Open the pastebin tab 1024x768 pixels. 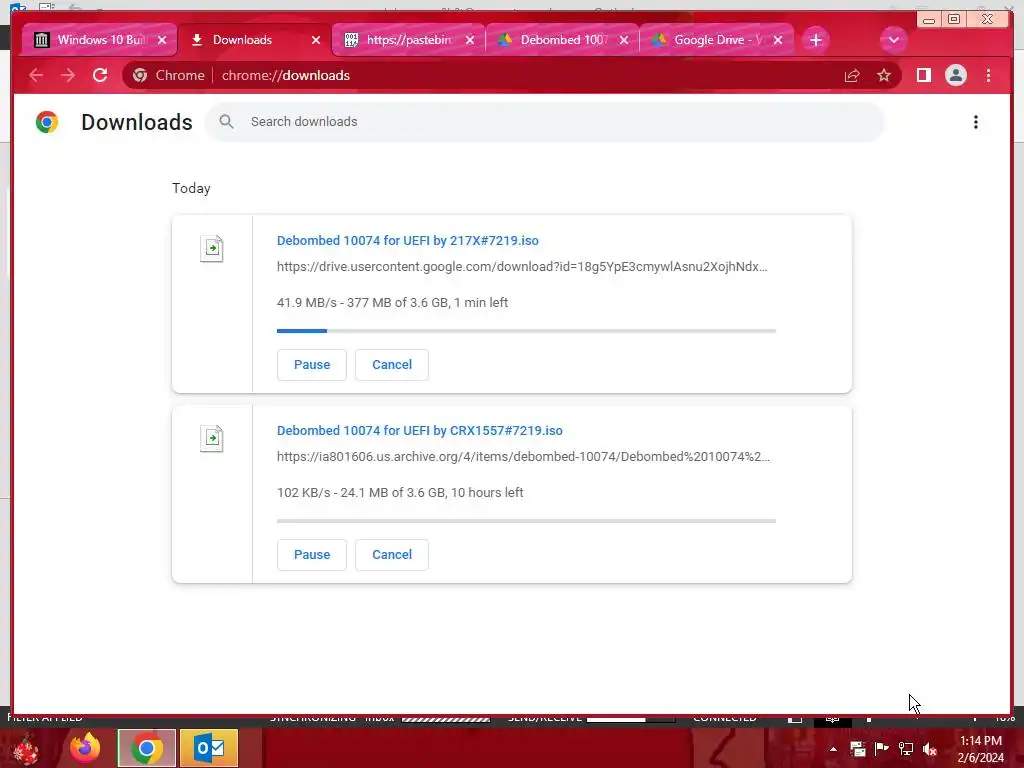(408, 40)
